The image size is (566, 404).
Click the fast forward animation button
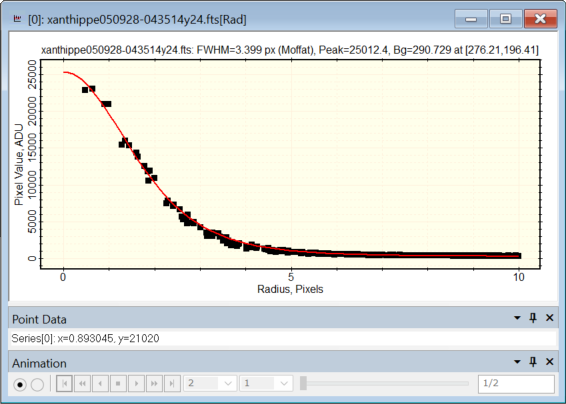[x=154, y=383]
